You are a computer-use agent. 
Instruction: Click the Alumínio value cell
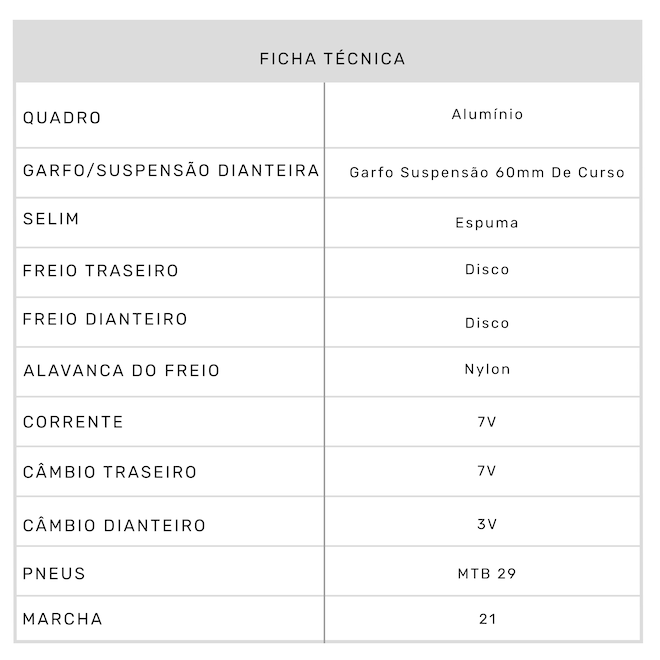(487, 114)
